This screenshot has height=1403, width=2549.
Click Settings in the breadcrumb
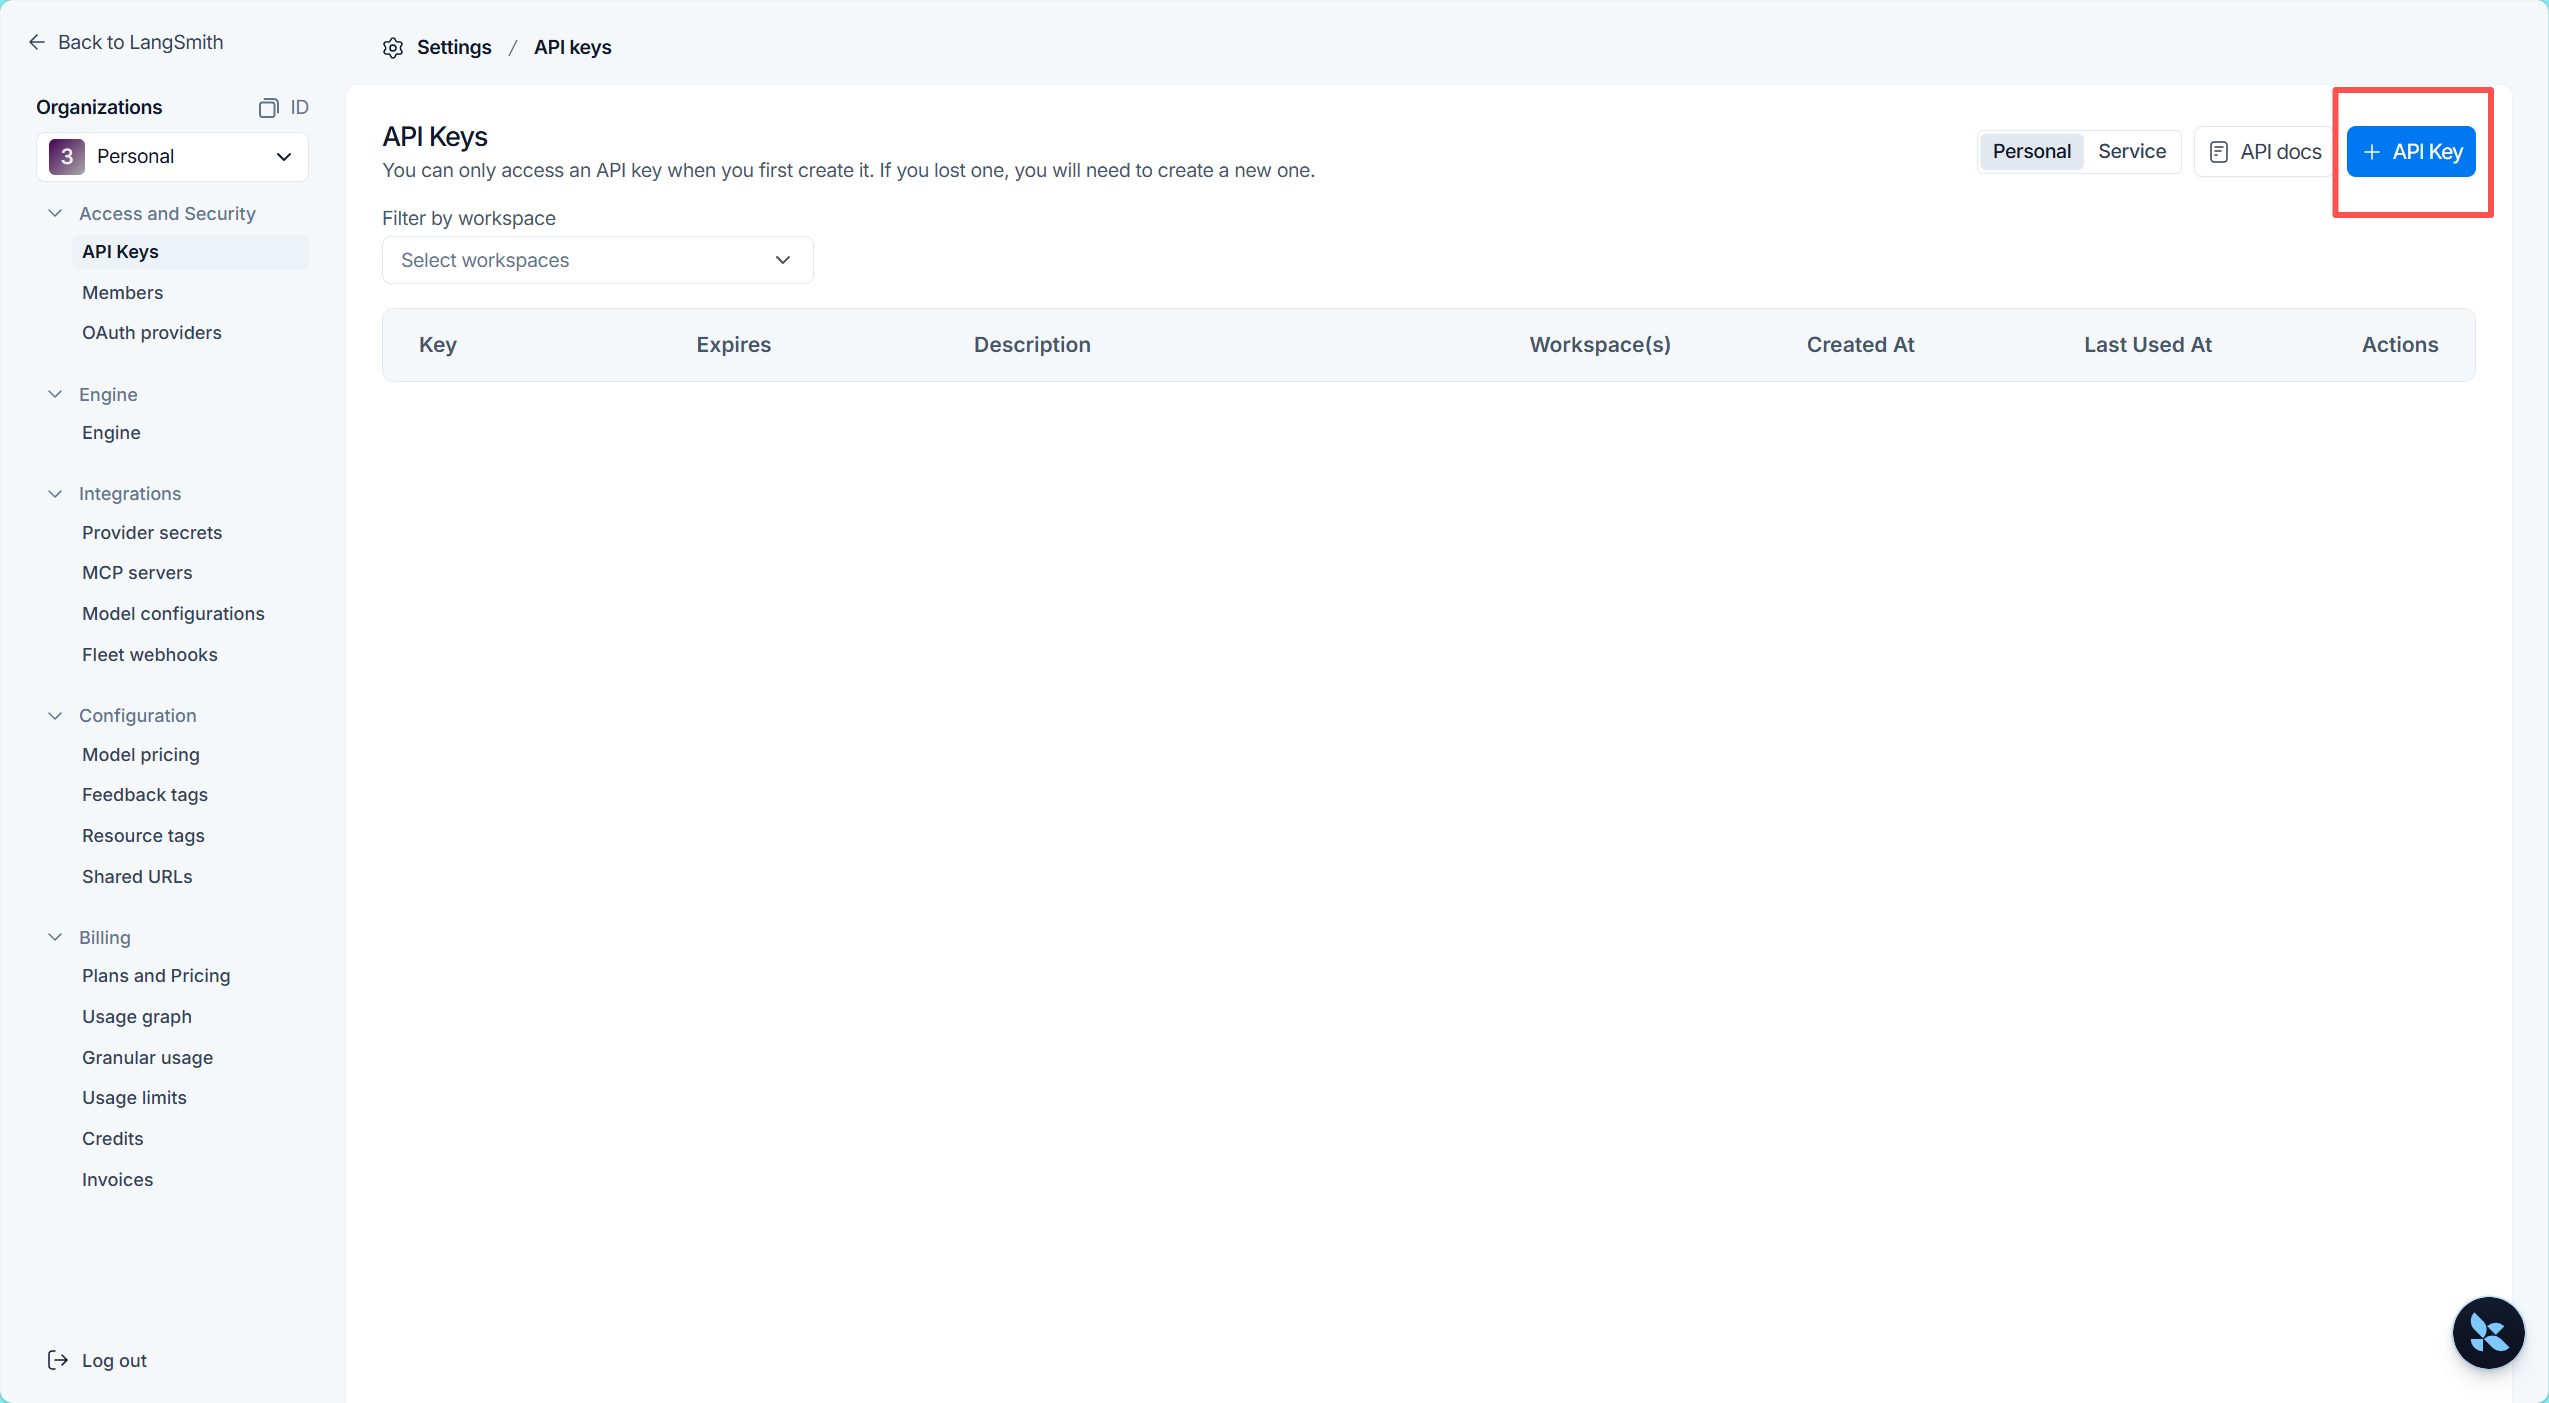pos(454,48)
